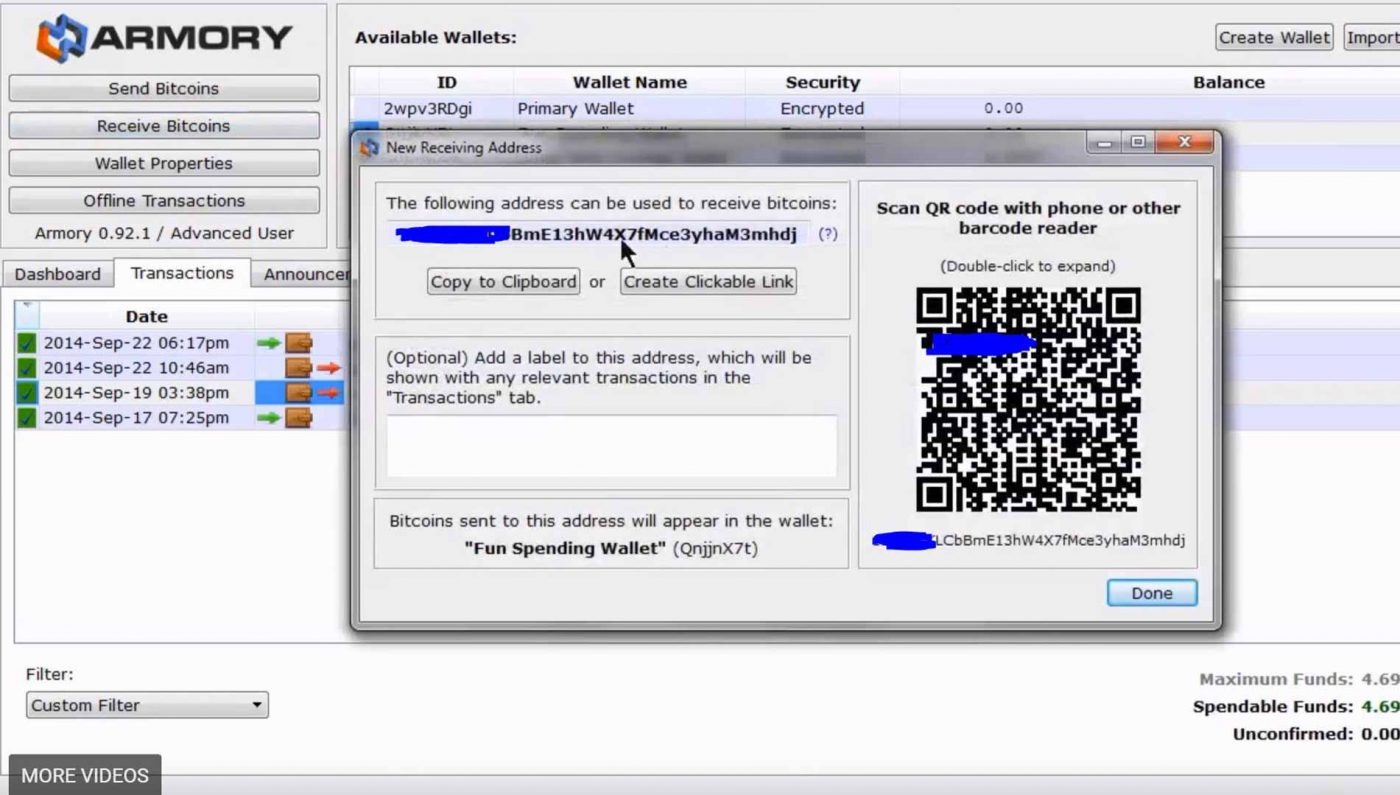Click the 0.00 balance of Primary Wallet

coord(1003,108)
